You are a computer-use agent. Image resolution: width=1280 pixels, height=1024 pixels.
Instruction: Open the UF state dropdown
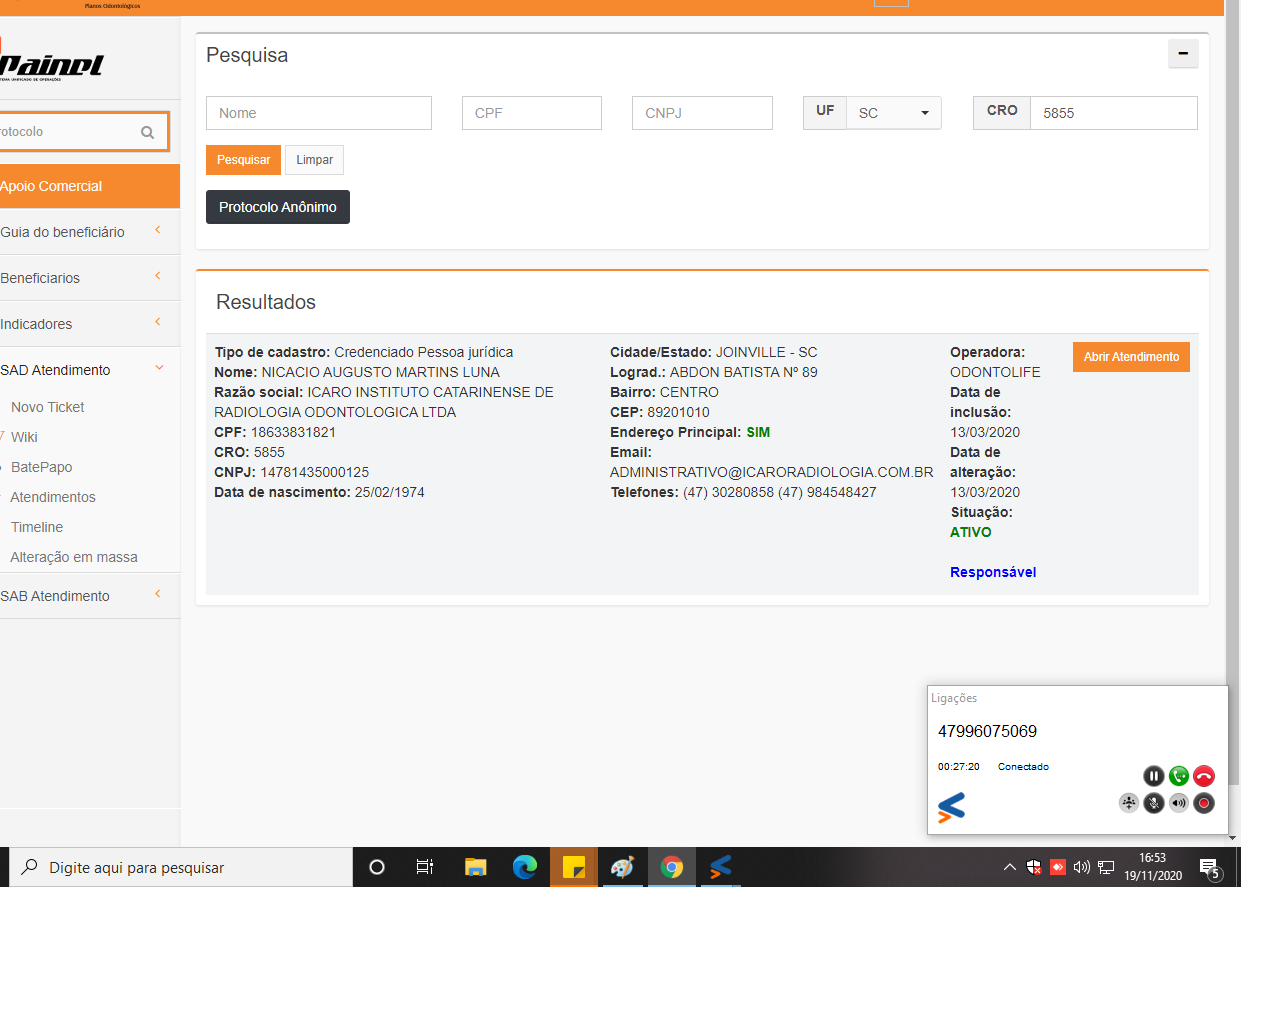(x=894, y=113)
